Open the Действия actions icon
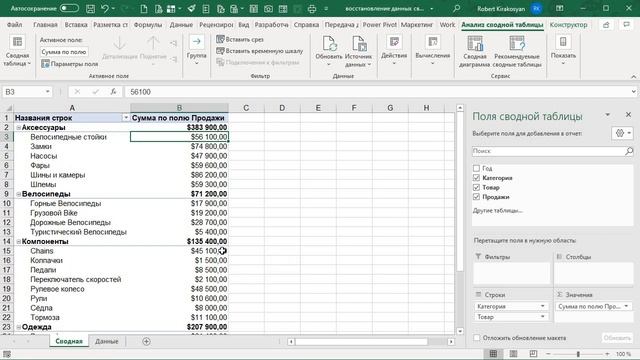Image resolution: width=640 pixels, height=360 pixels. (x=394, y=42)
